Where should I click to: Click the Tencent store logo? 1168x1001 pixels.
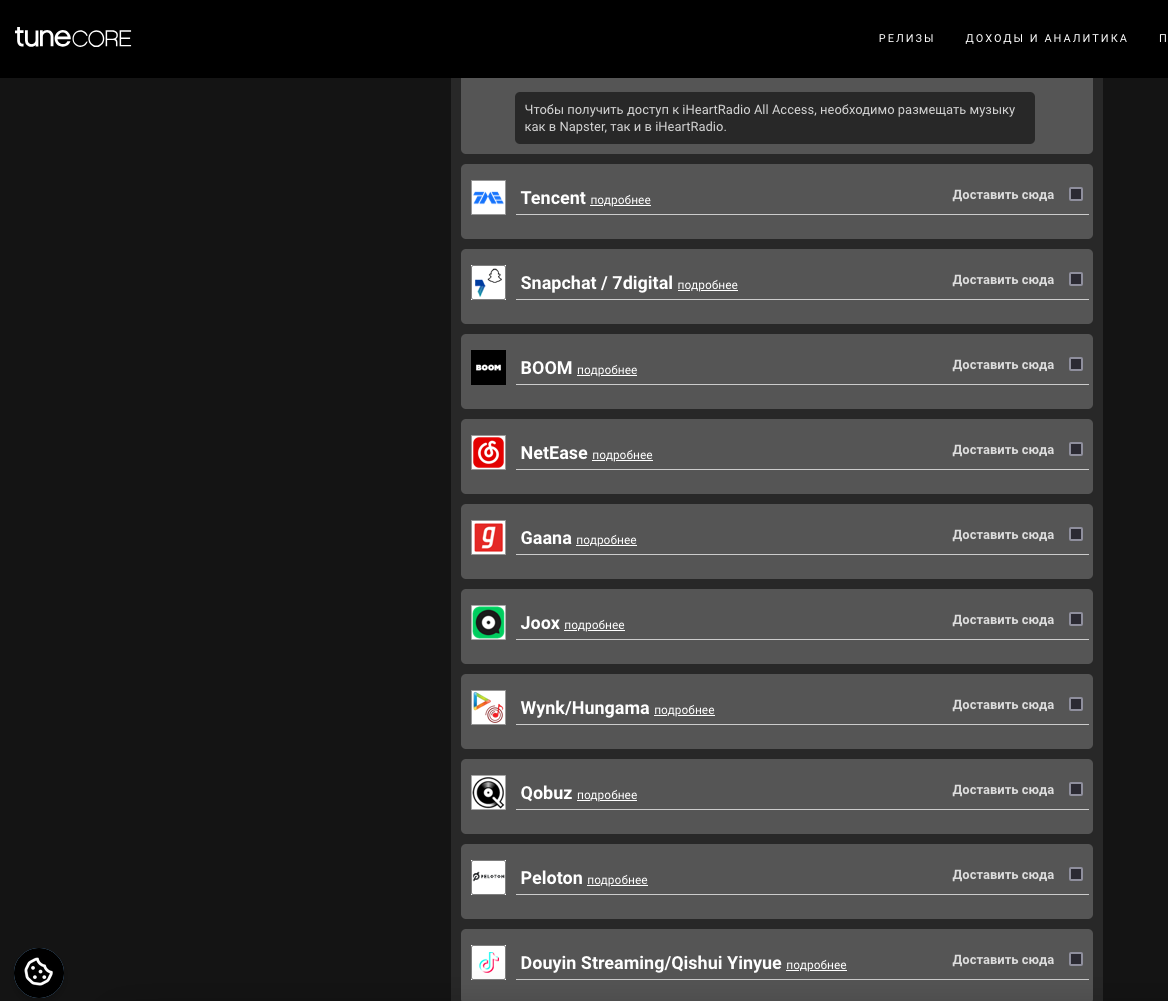pyautogui.click(x=489, y=197)
